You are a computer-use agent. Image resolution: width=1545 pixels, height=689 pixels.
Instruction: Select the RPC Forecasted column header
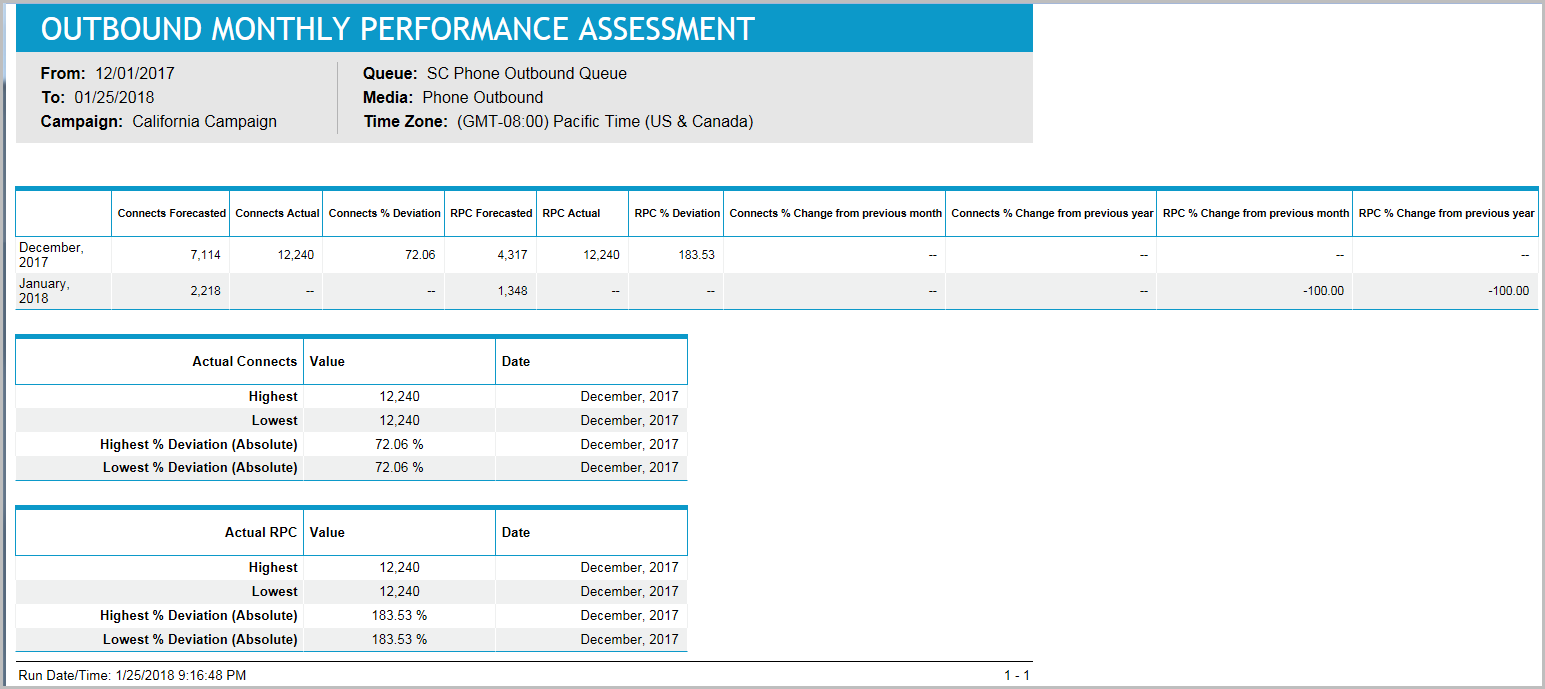click(490, 213)
